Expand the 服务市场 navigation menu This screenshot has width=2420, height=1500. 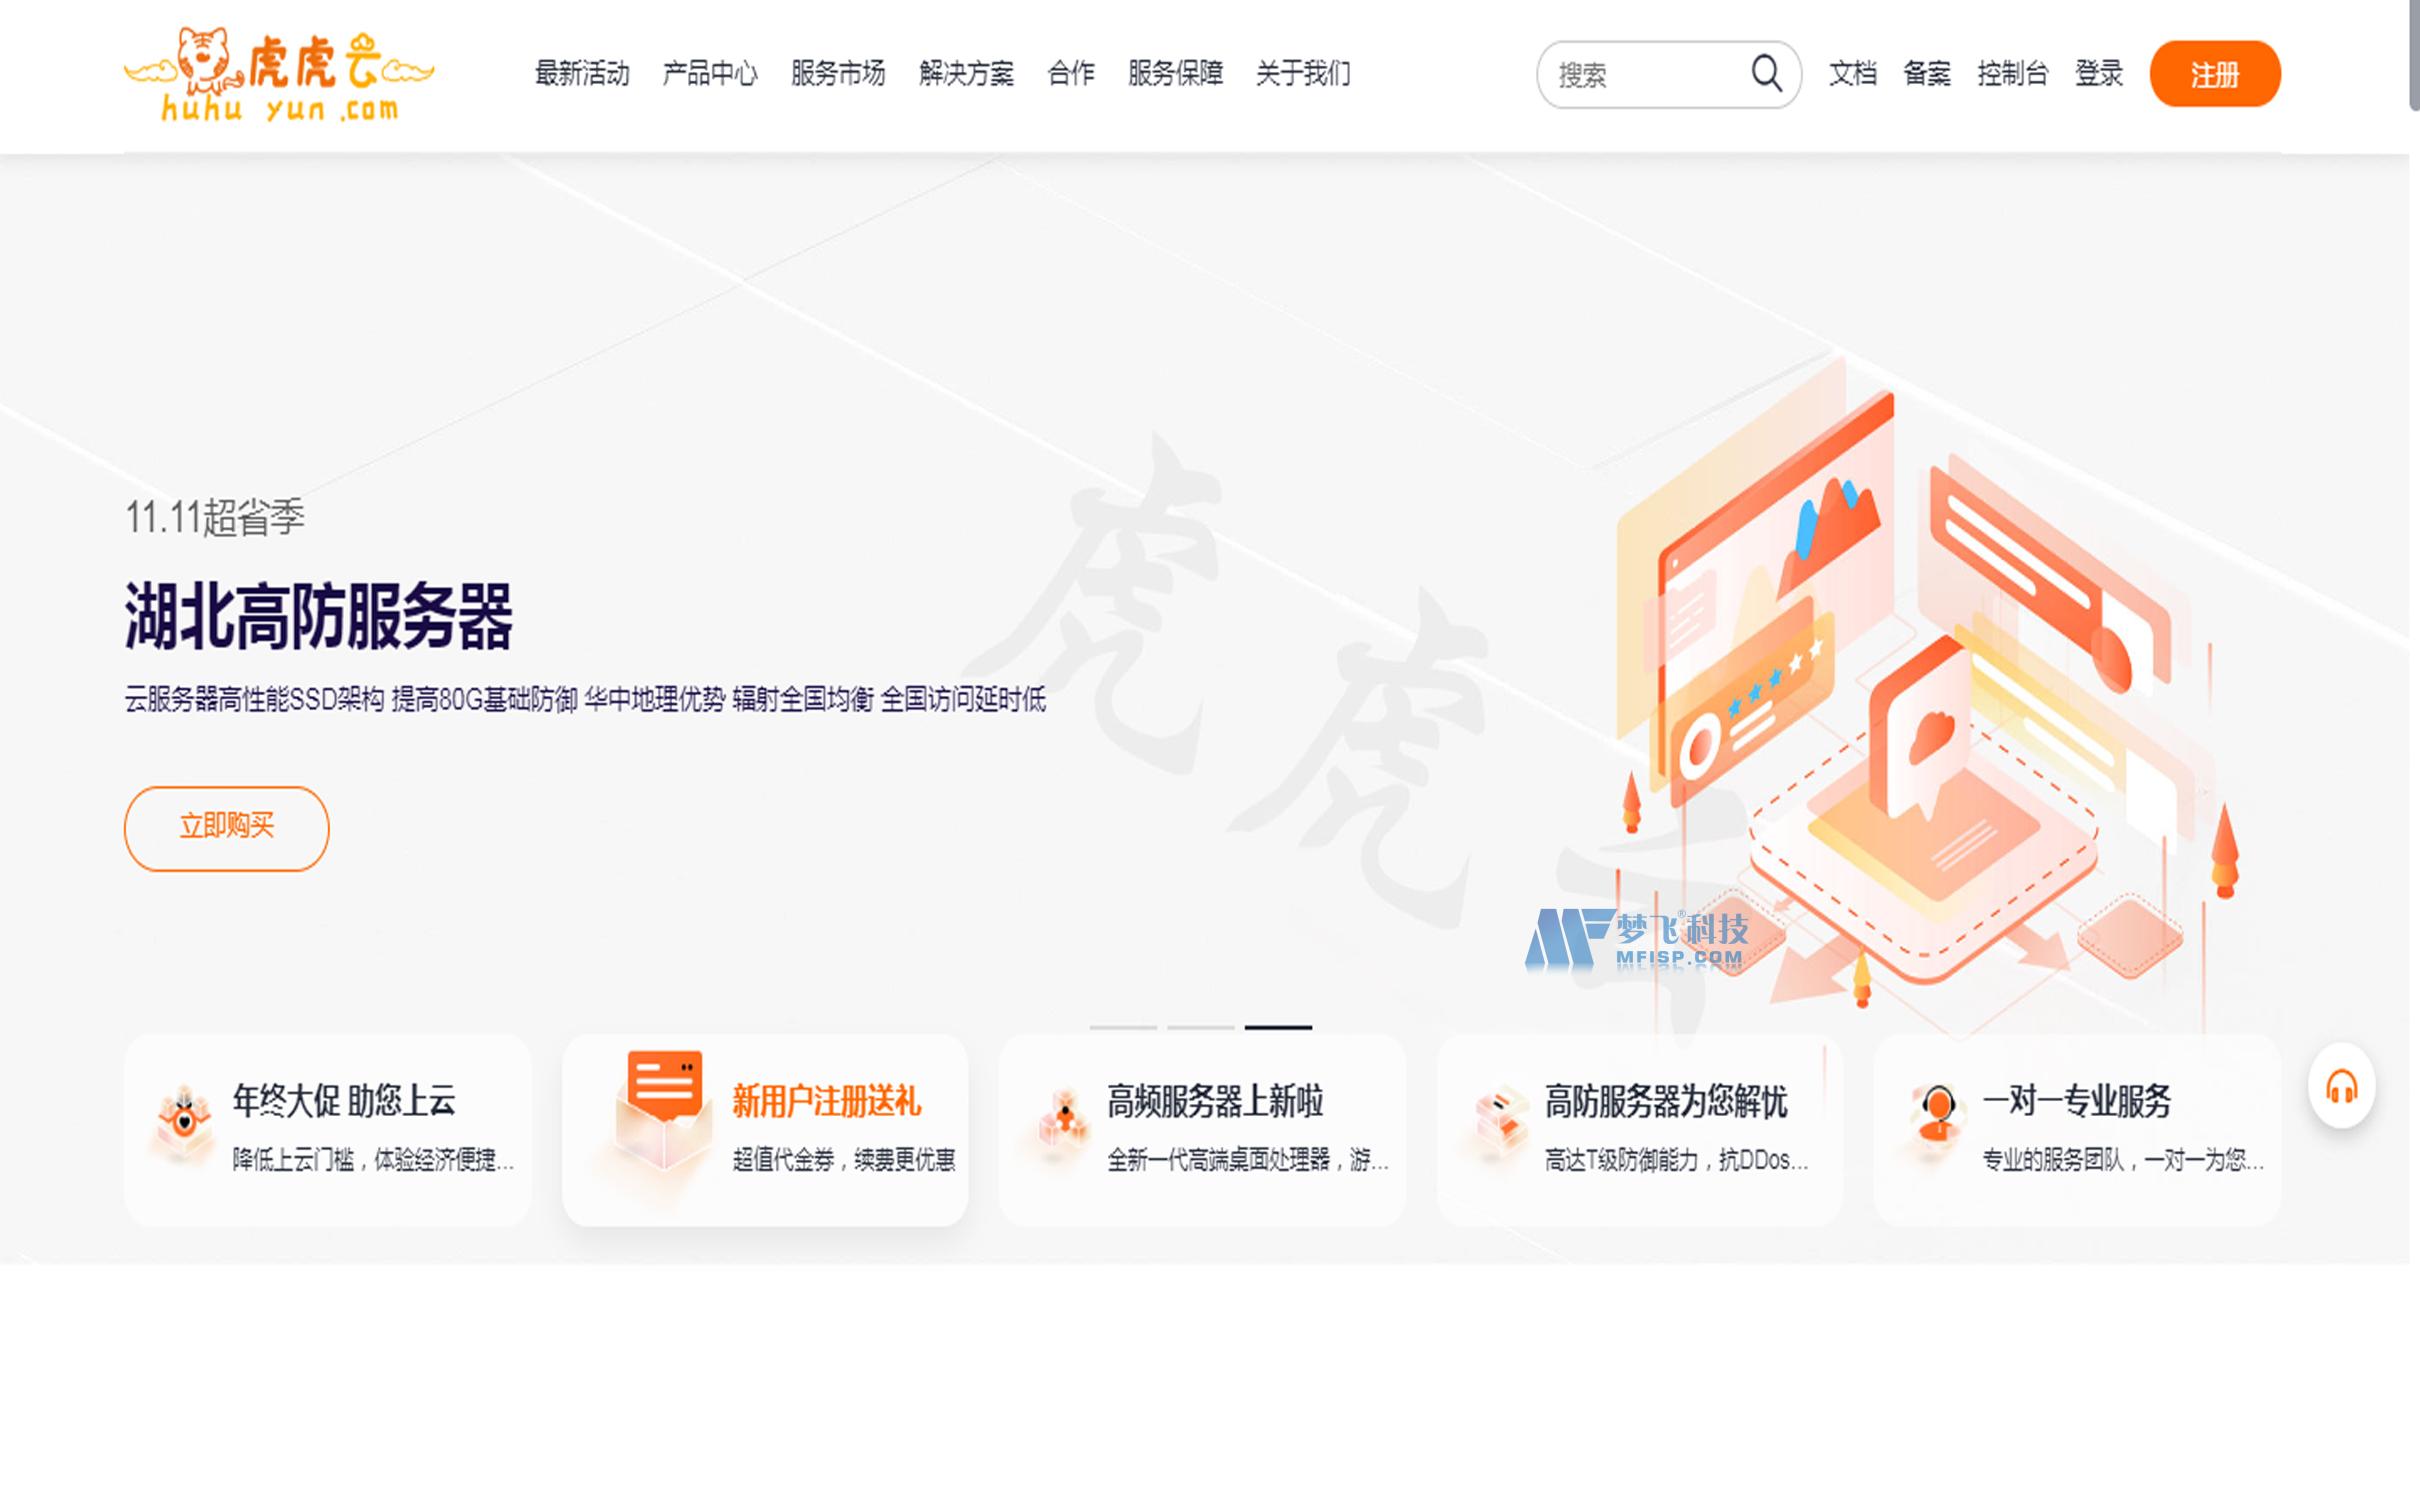pyautogui.click(x=837, y=73)
